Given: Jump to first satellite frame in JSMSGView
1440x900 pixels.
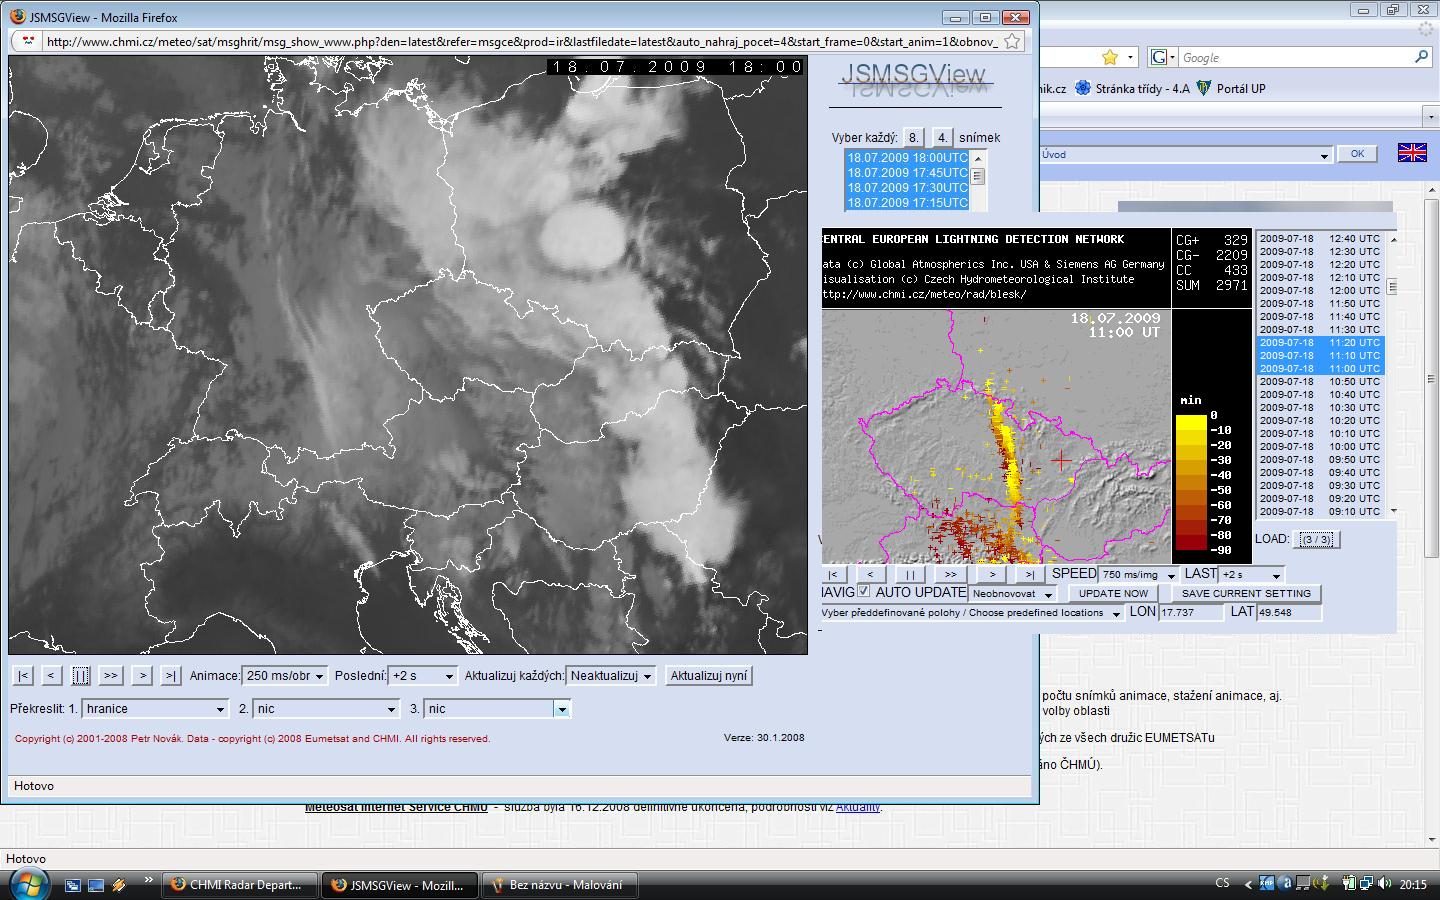Looking at the screenshot, I should coord(23,676).
